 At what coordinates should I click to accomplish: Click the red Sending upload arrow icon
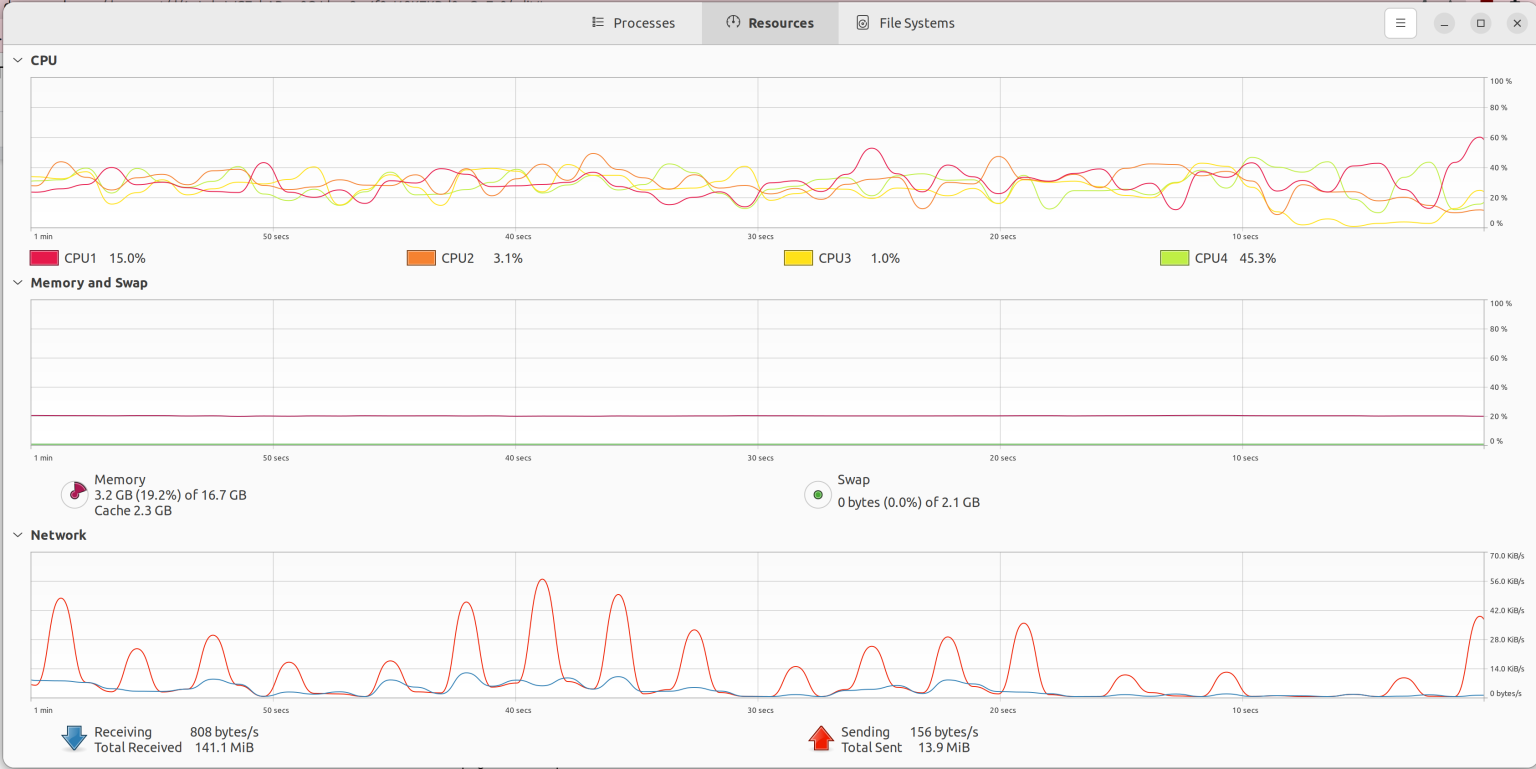(820, 737)
